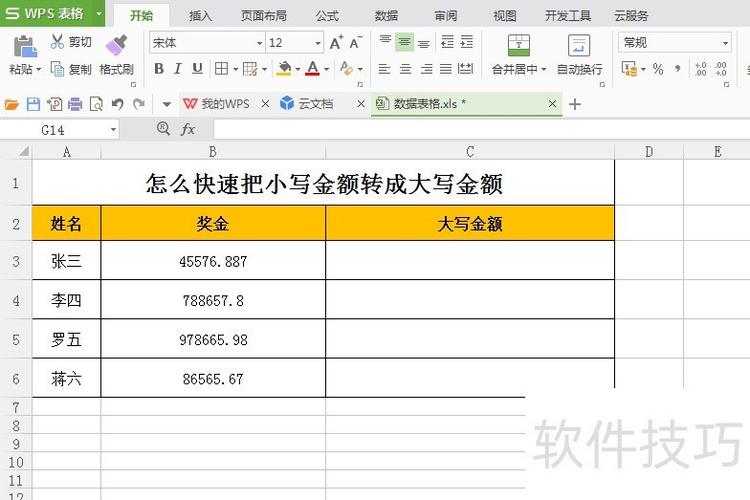This screenshot has height=500, width=750.
Task: Align cell content to top
Action: [385, 42]
